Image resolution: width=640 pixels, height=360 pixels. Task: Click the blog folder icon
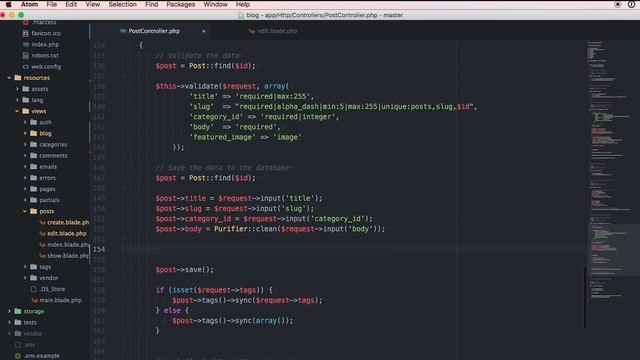click(33, 133)
